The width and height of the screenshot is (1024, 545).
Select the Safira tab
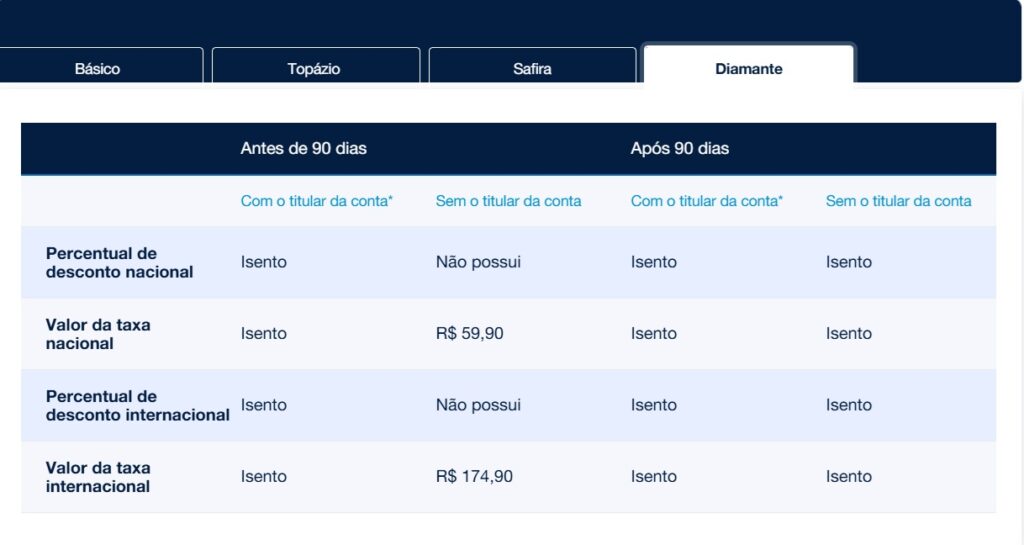pyautogui.click(x=532, y=69)
